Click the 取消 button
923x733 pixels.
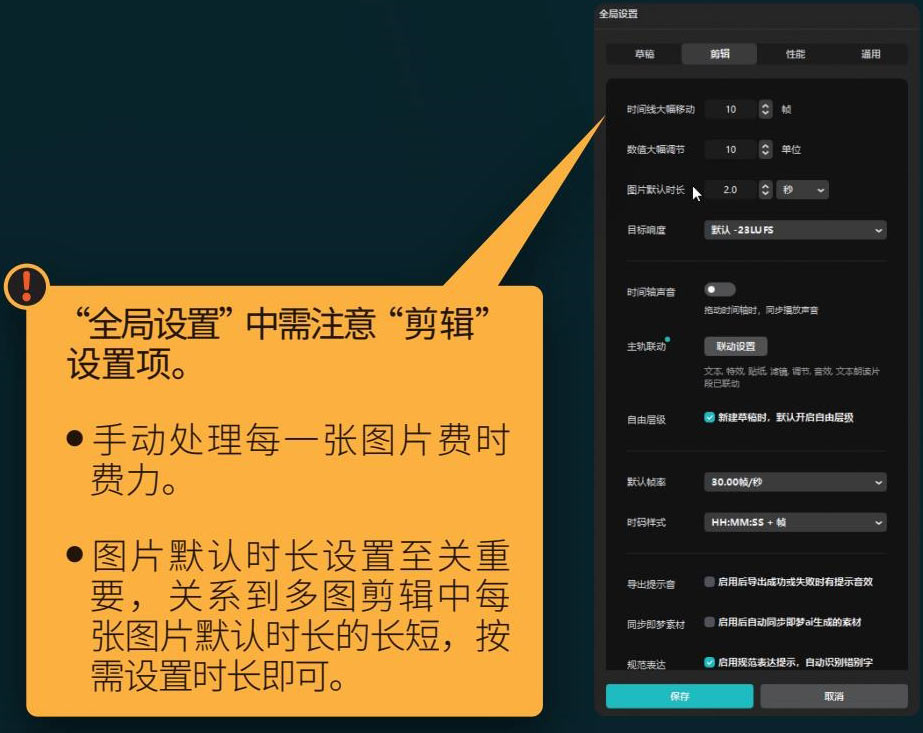[x=833, y=696]
